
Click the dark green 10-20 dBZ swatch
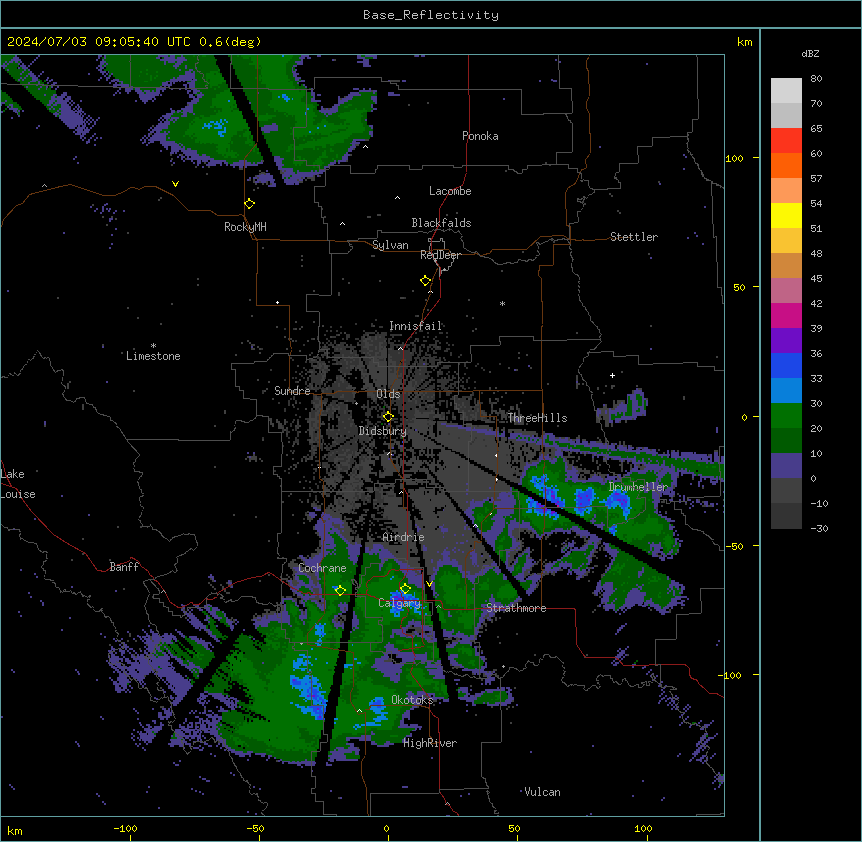coord(786,441)
